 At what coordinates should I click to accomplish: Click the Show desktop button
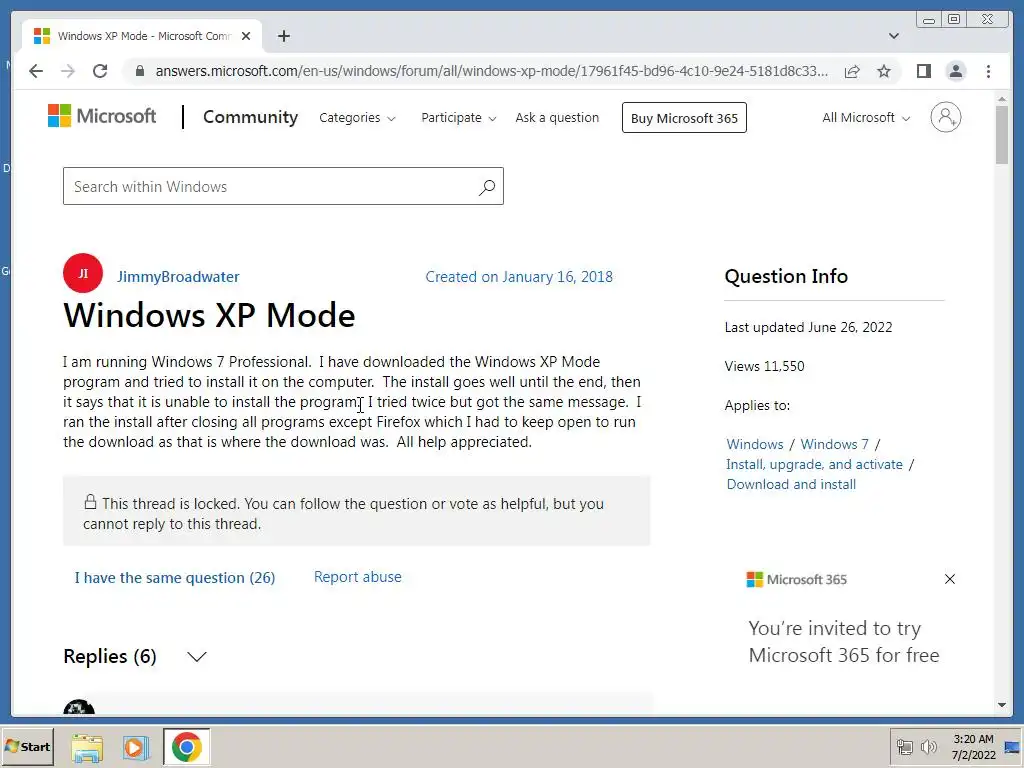[x=1012, y=747]
